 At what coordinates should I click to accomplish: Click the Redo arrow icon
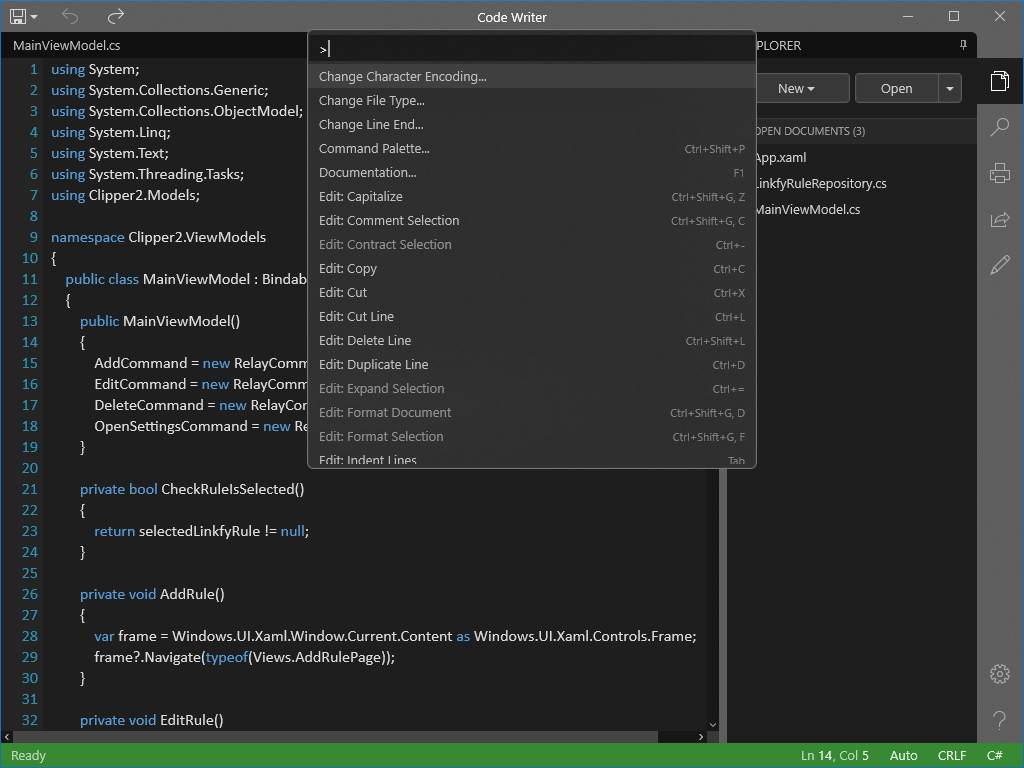click(116, 16)
